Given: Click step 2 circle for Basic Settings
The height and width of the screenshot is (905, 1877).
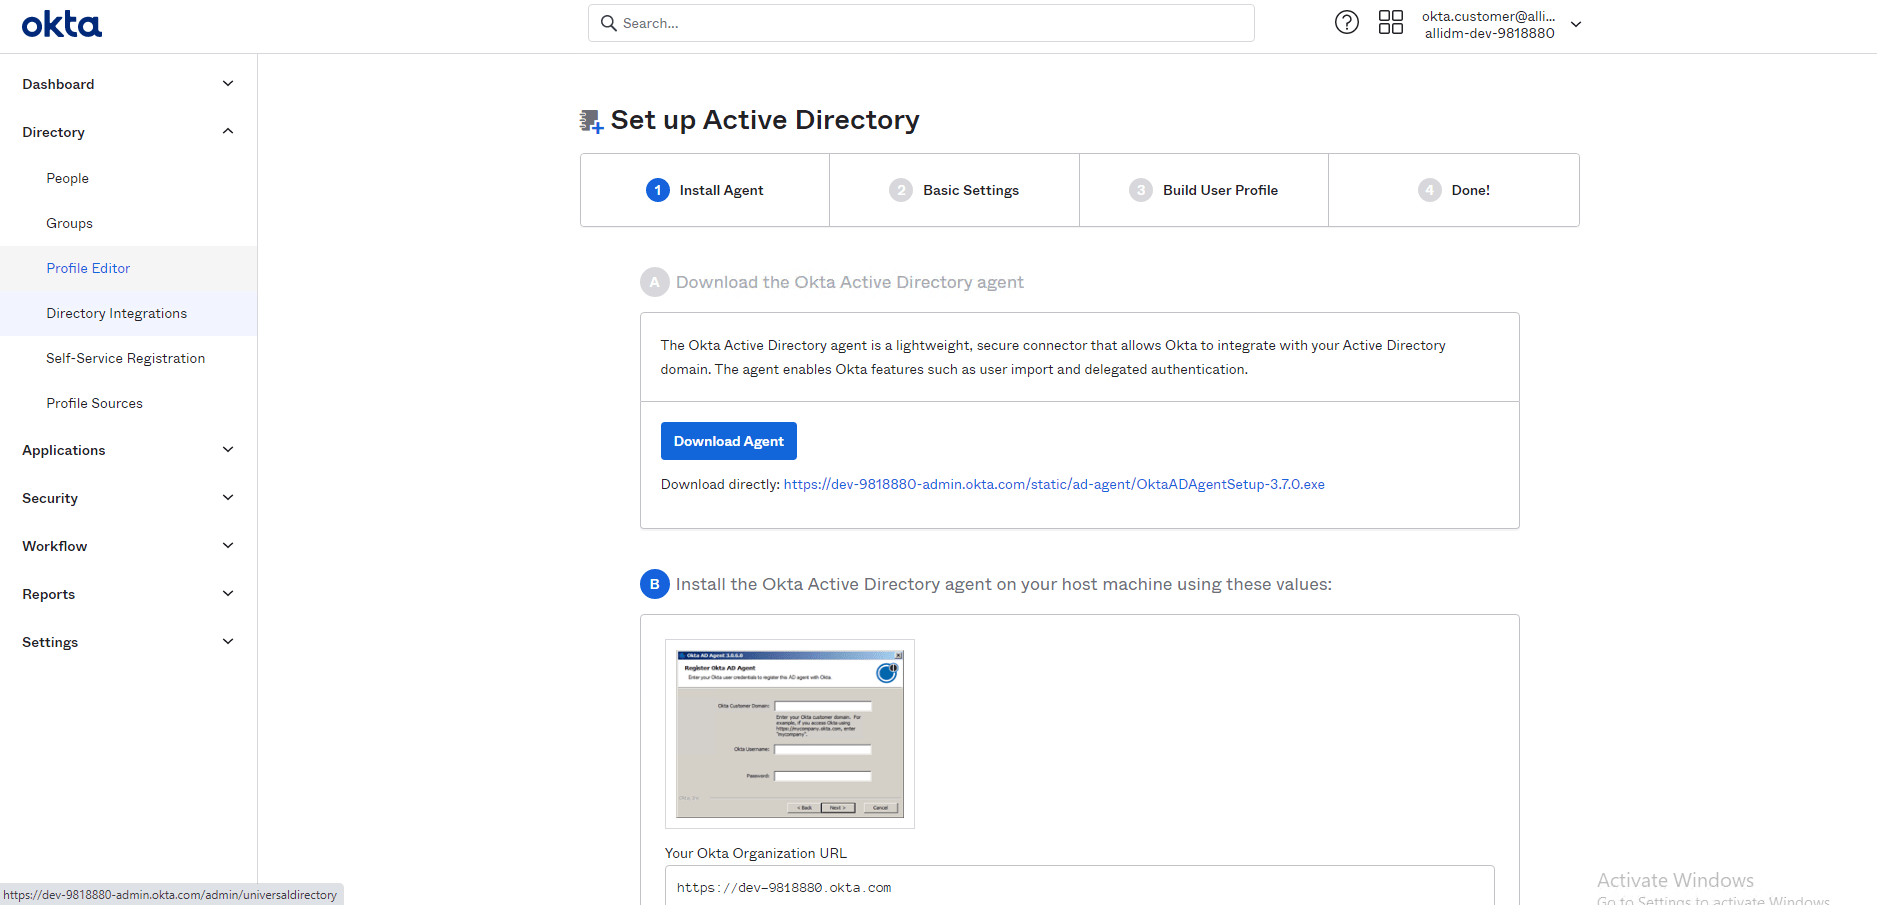Looking at the screenshot, I should tap(901, 190).
